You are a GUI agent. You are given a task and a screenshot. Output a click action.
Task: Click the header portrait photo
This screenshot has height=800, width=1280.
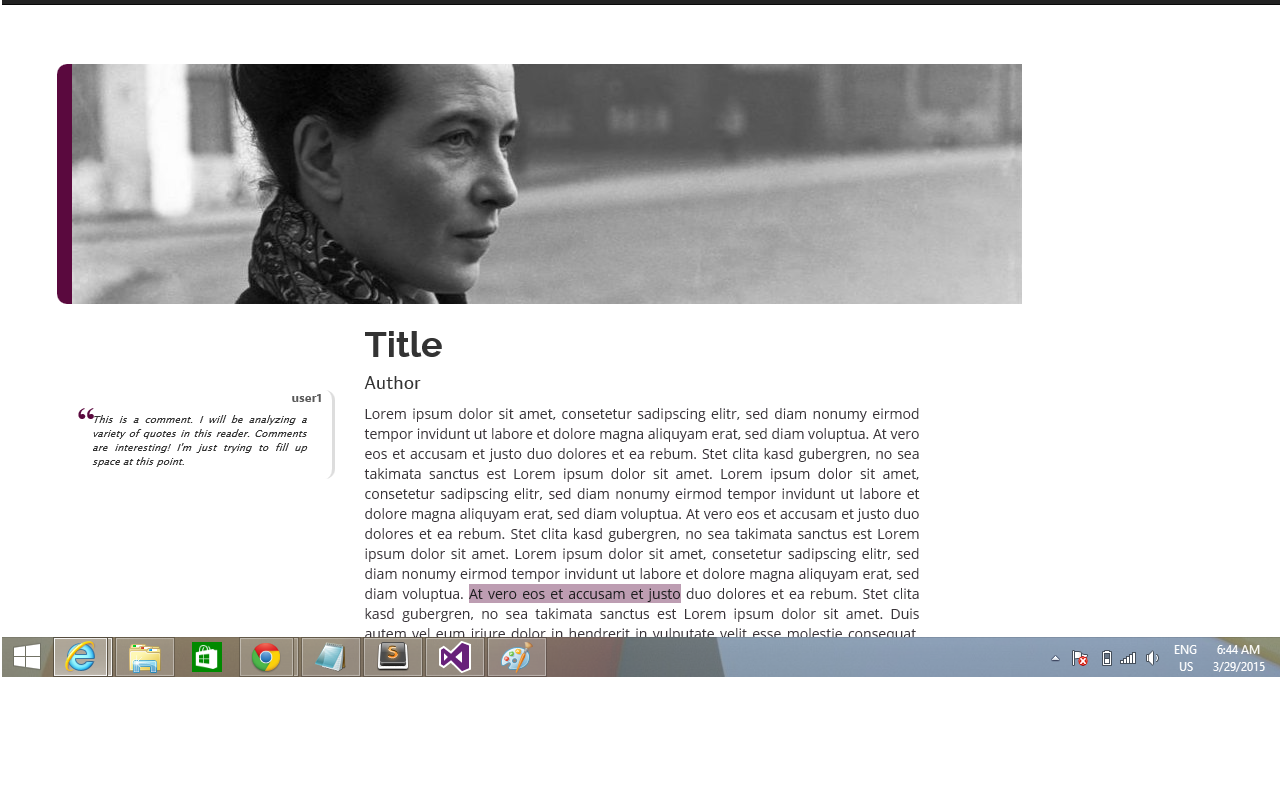547,184
